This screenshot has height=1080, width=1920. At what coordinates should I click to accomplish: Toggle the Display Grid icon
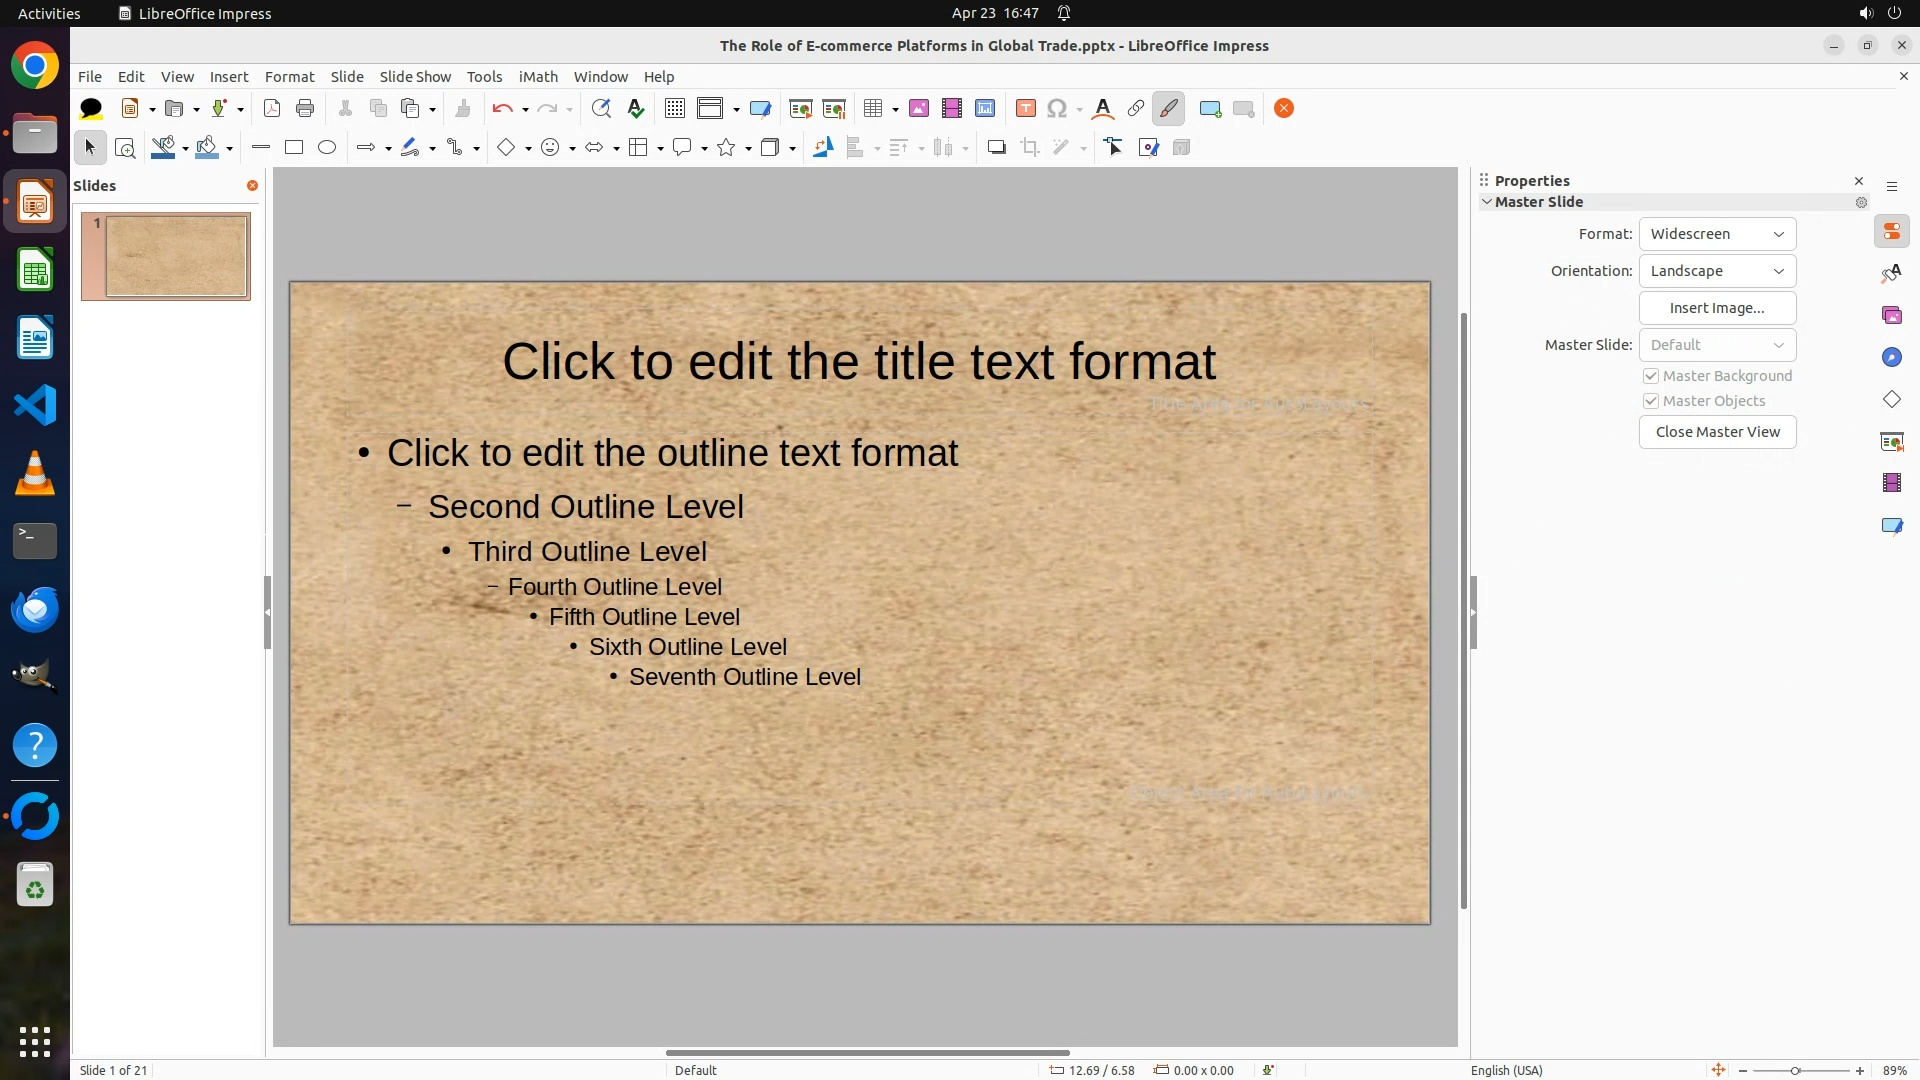675,109
